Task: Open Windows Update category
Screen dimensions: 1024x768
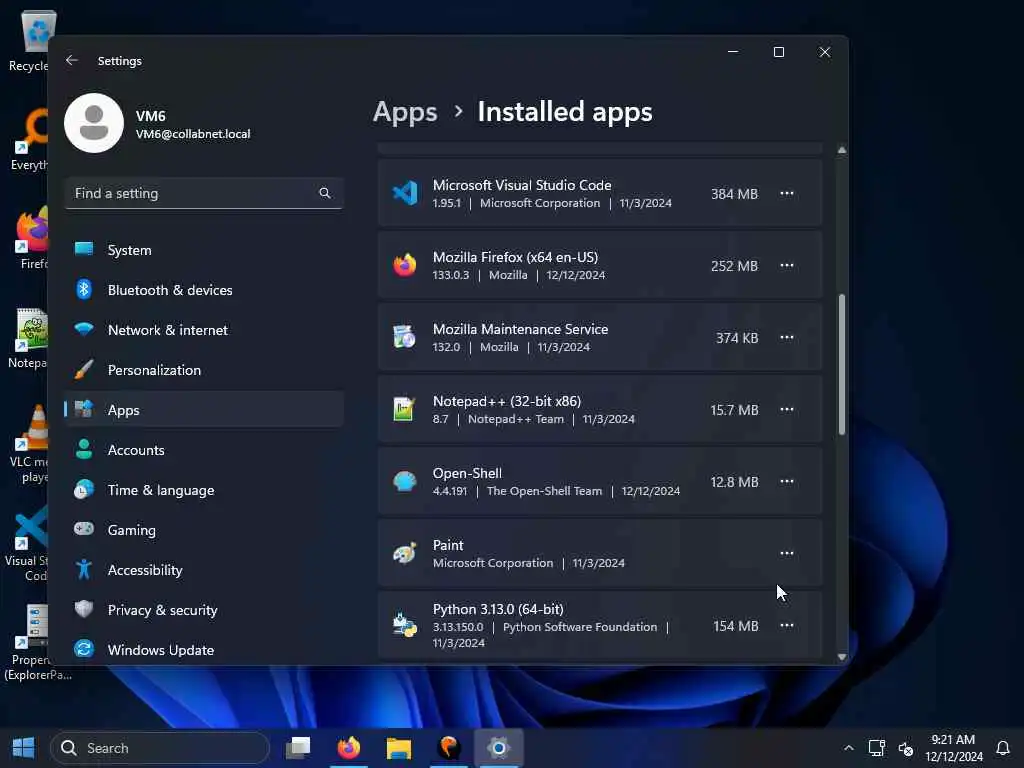Action: (204, 649)
